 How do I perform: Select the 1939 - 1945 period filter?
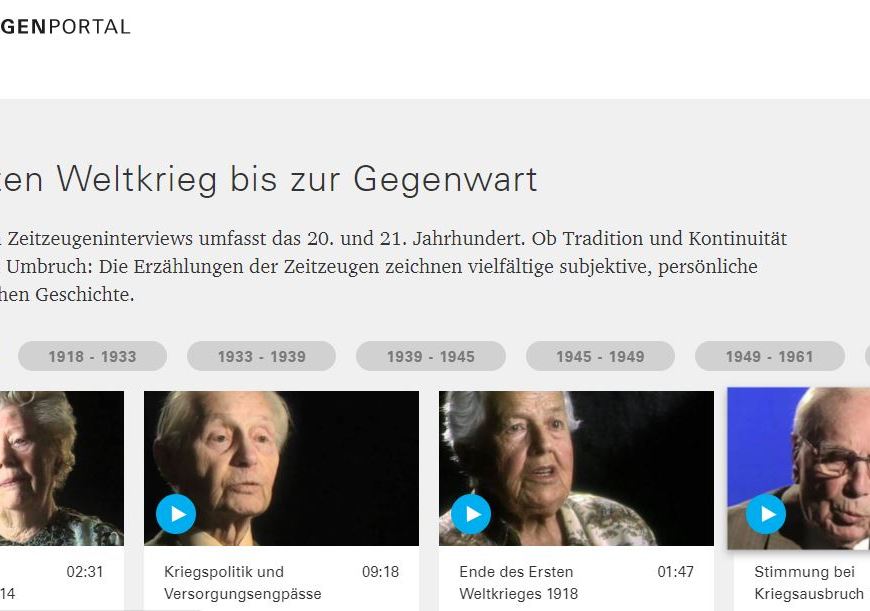click(431, 356)
